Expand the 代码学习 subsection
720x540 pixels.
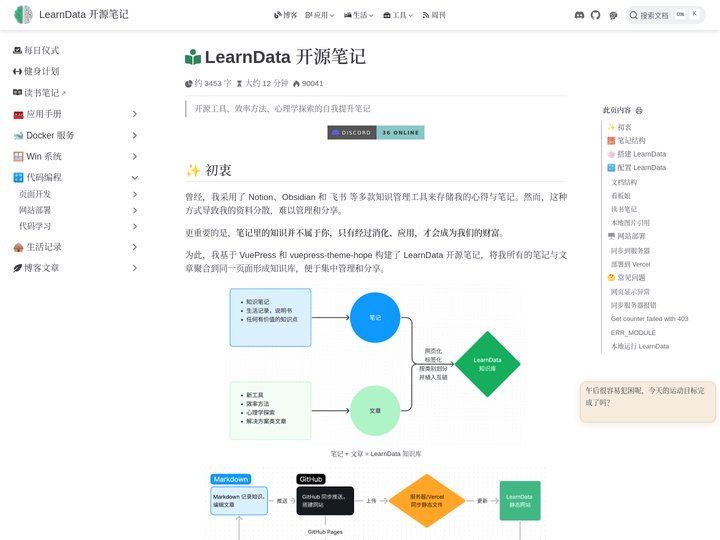pos(134,226)
